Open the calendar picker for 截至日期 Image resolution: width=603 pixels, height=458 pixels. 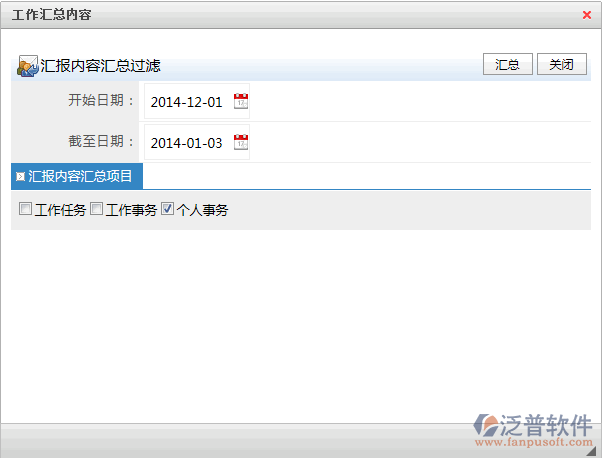(240, 142)
